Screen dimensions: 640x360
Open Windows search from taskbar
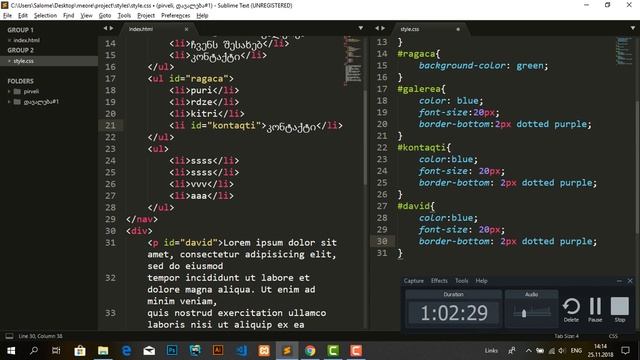pos(34,351)
